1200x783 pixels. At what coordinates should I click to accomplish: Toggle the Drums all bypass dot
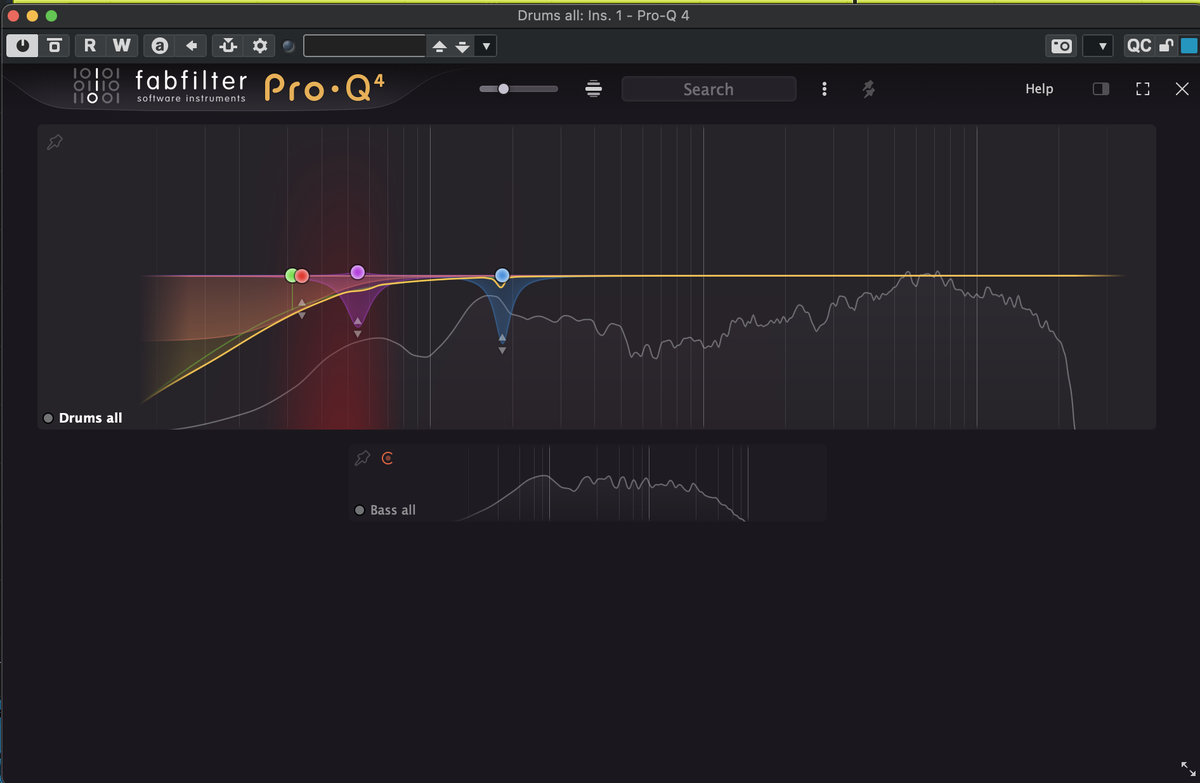48,418
